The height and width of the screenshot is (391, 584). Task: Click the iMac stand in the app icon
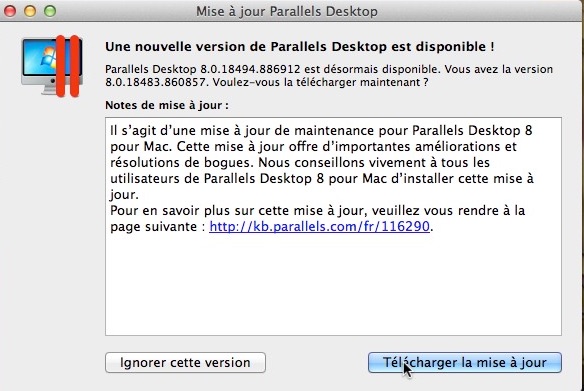pos(50,89)
